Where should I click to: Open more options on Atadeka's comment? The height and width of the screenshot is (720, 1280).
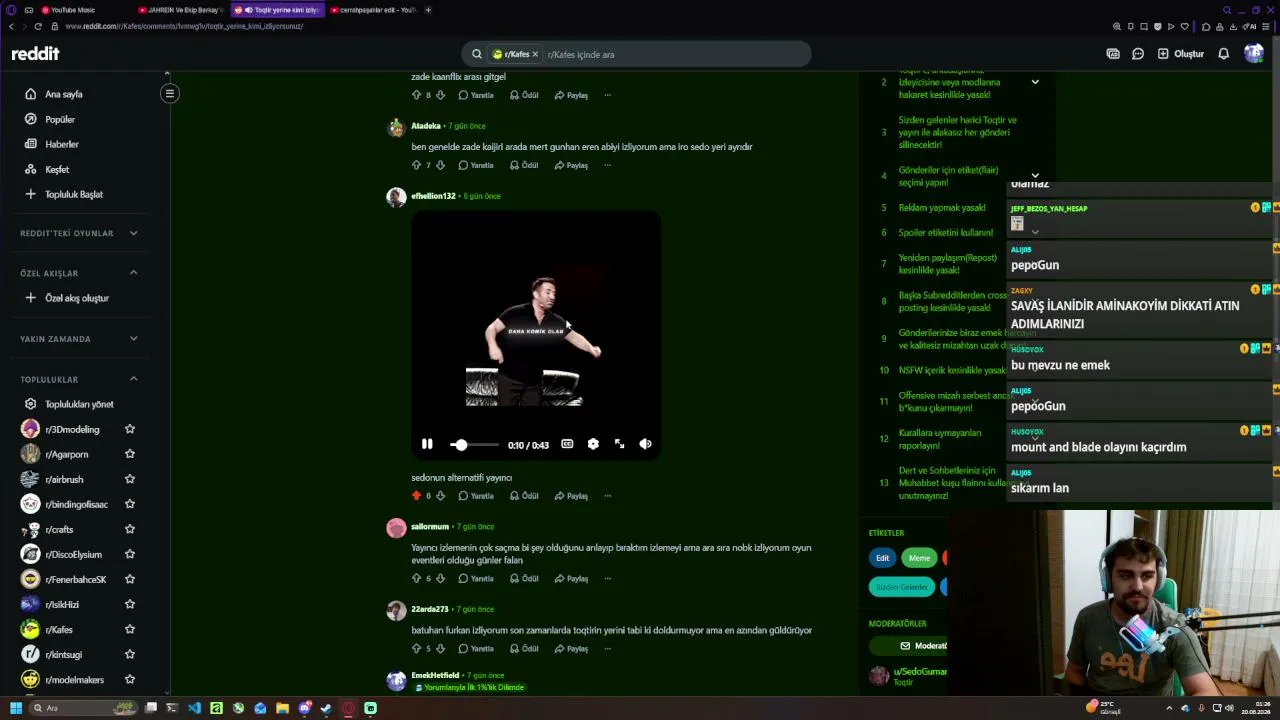click(607, 165)
